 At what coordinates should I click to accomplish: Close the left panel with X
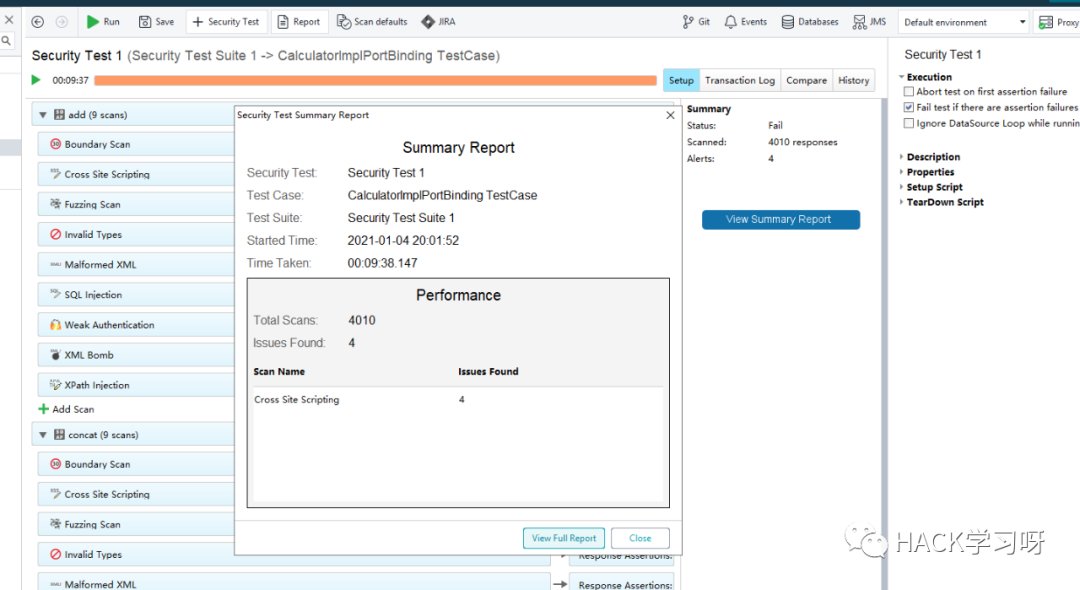tap(9, 19)
